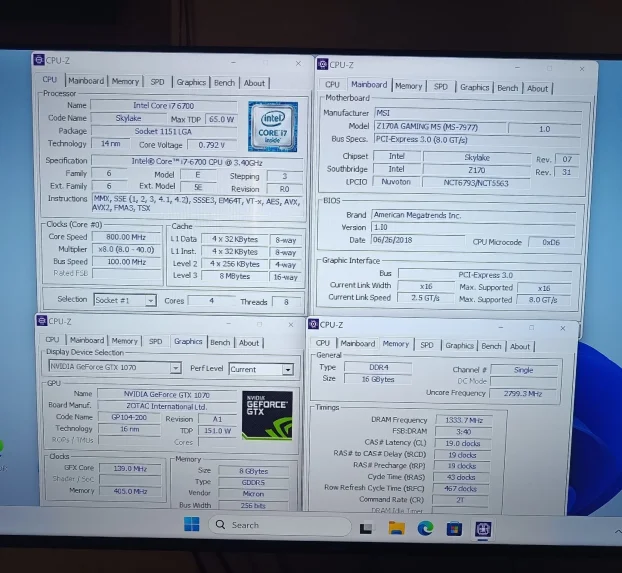Select Graphics tab in Mainboard window
This screenshot has height=573, width=622.
click(x=474, y=87)
